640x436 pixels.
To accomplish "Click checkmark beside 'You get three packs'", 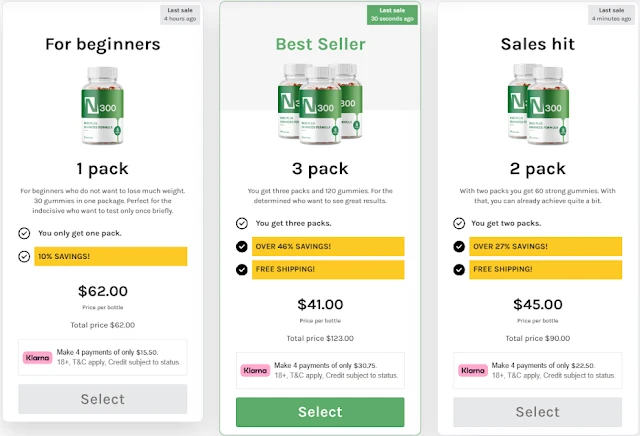I will point(242,223).
